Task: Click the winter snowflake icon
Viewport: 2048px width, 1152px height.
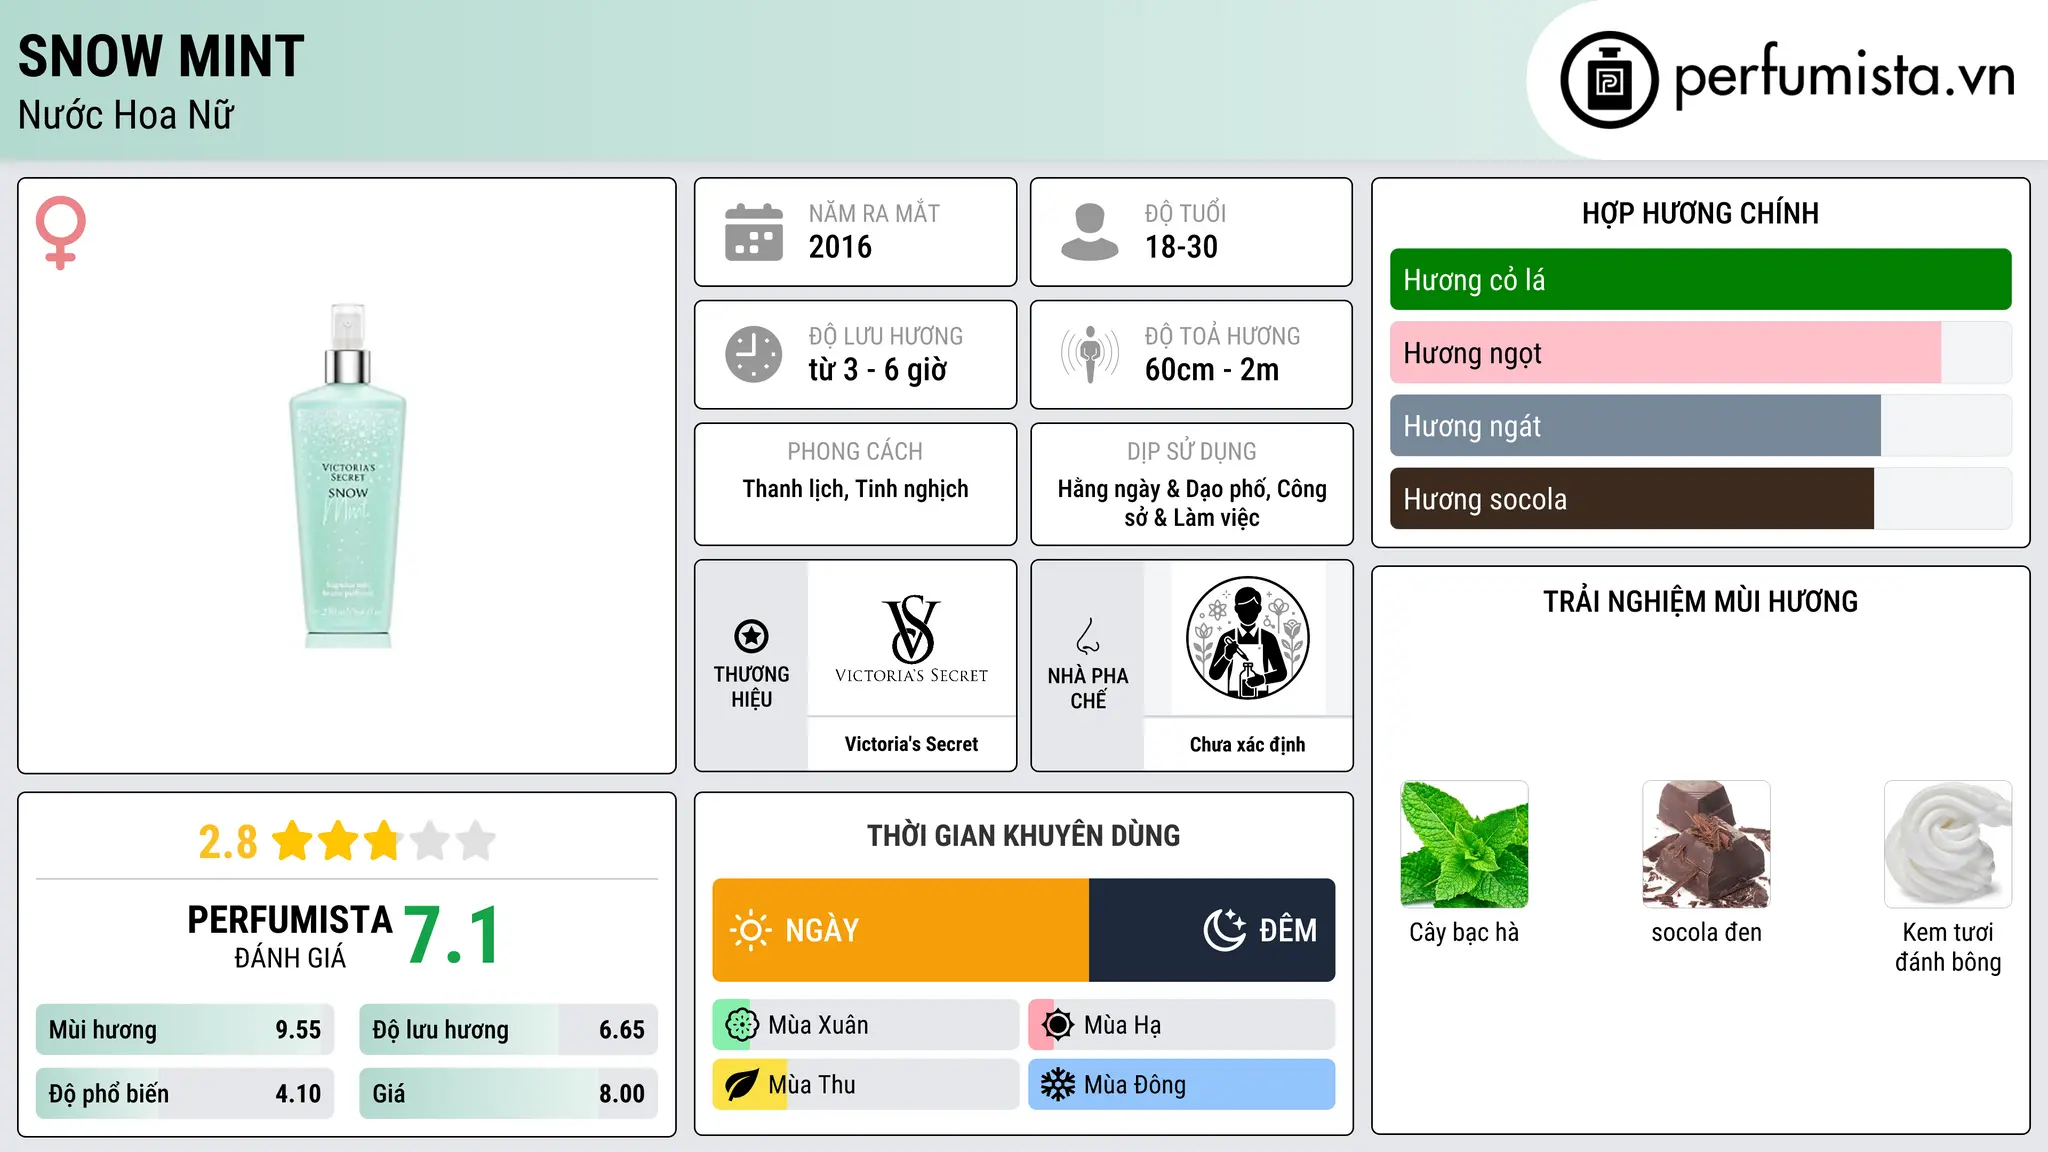Action: pyautogui.click(x=1057, y=1085)
